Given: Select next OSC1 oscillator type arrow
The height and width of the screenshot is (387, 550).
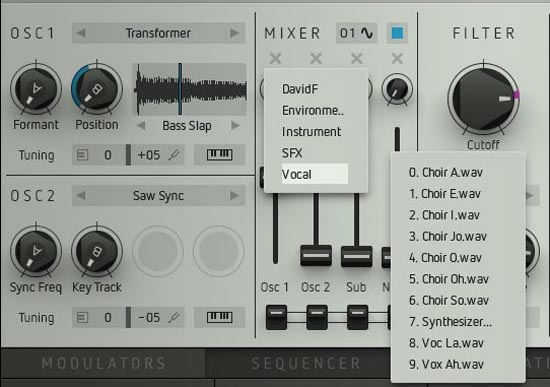Looking at the screenshot, I should [234, 33].
